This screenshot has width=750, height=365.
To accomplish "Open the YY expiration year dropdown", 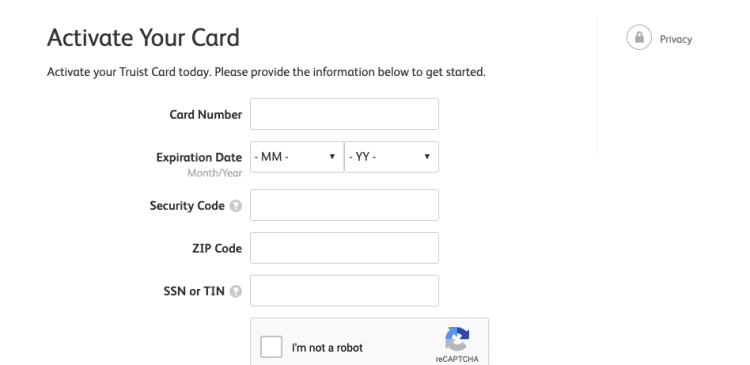I will (391, 157).
